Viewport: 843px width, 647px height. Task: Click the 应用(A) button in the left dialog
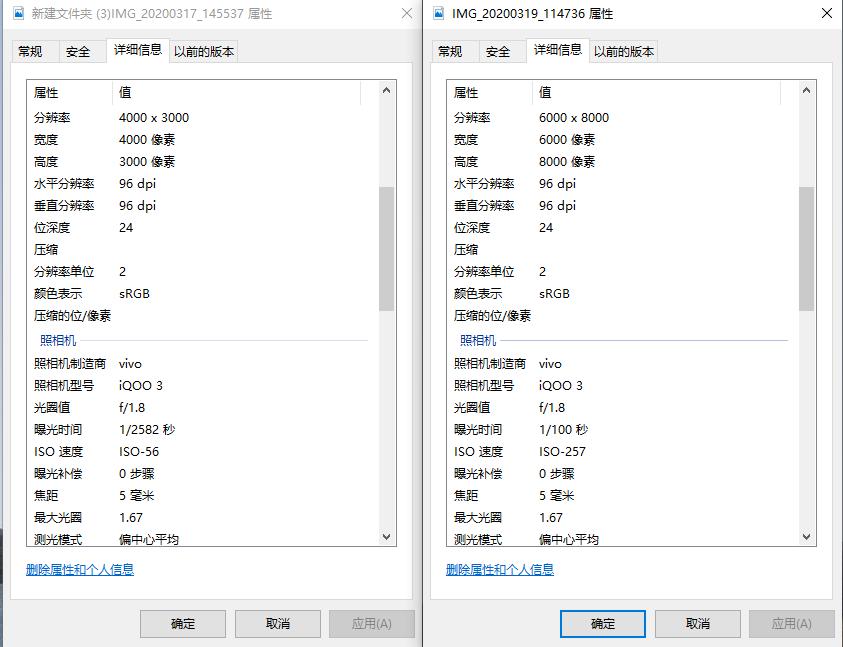(371, 623)
